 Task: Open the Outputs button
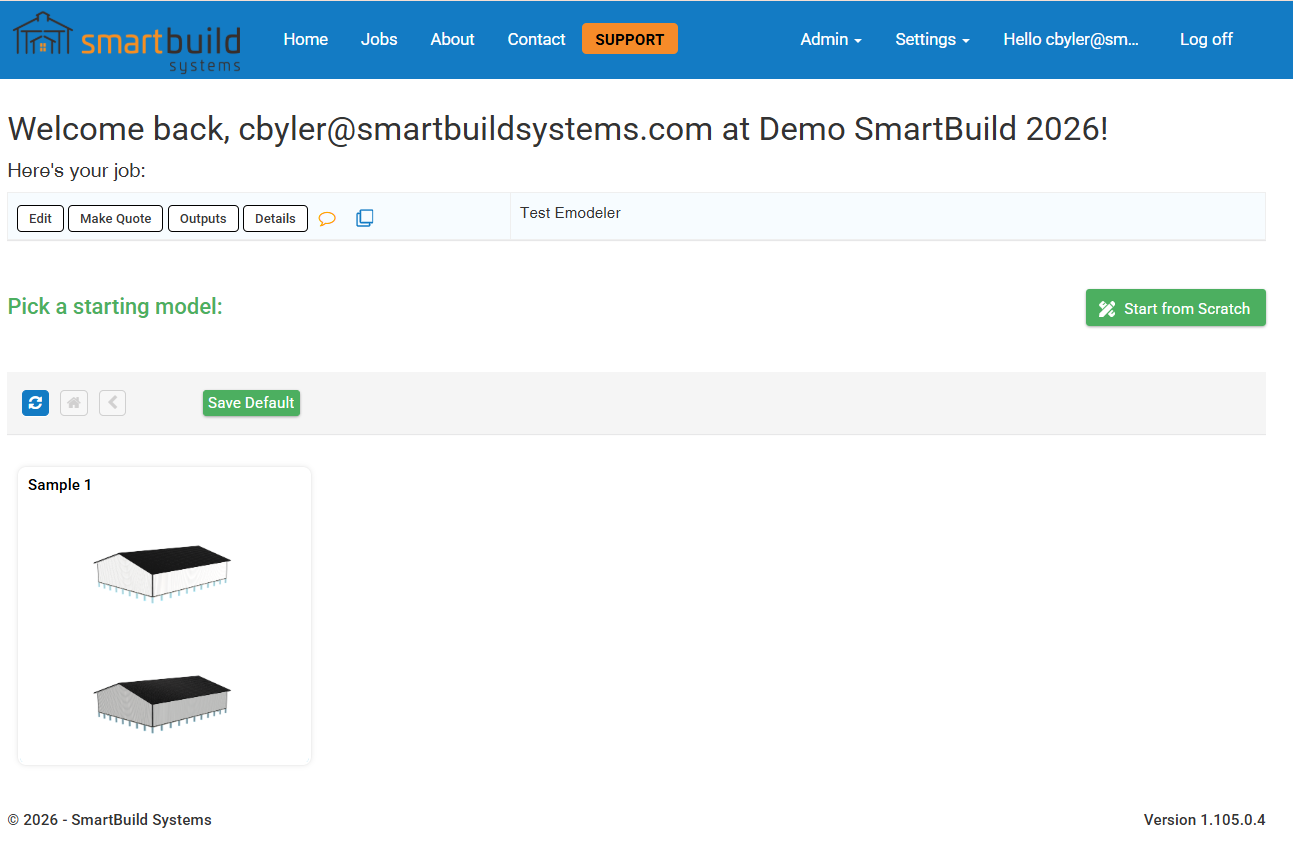(x=203, y=218)
